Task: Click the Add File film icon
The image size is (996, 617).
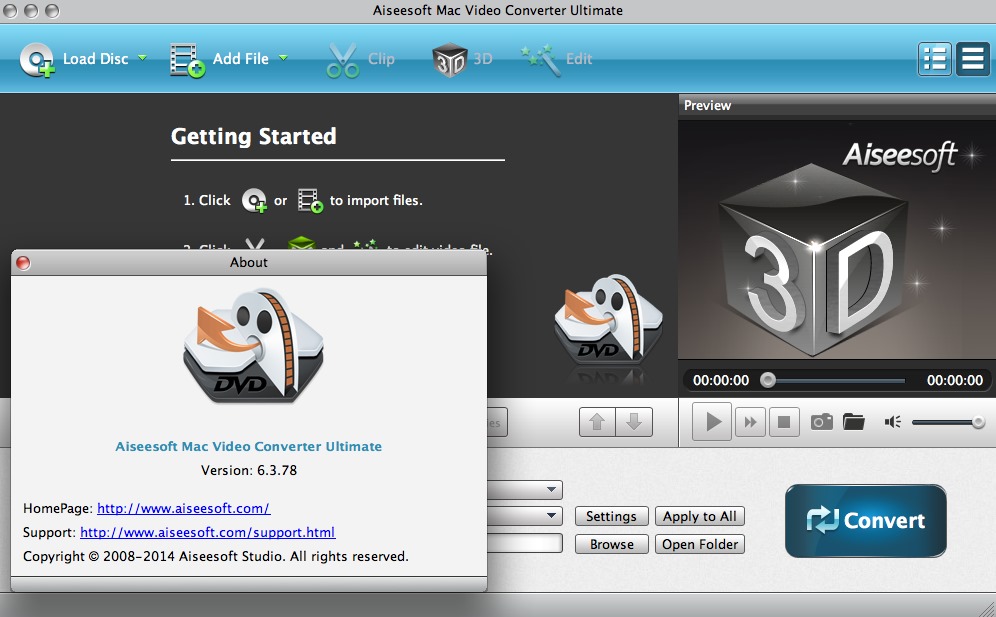Action: 187,60
